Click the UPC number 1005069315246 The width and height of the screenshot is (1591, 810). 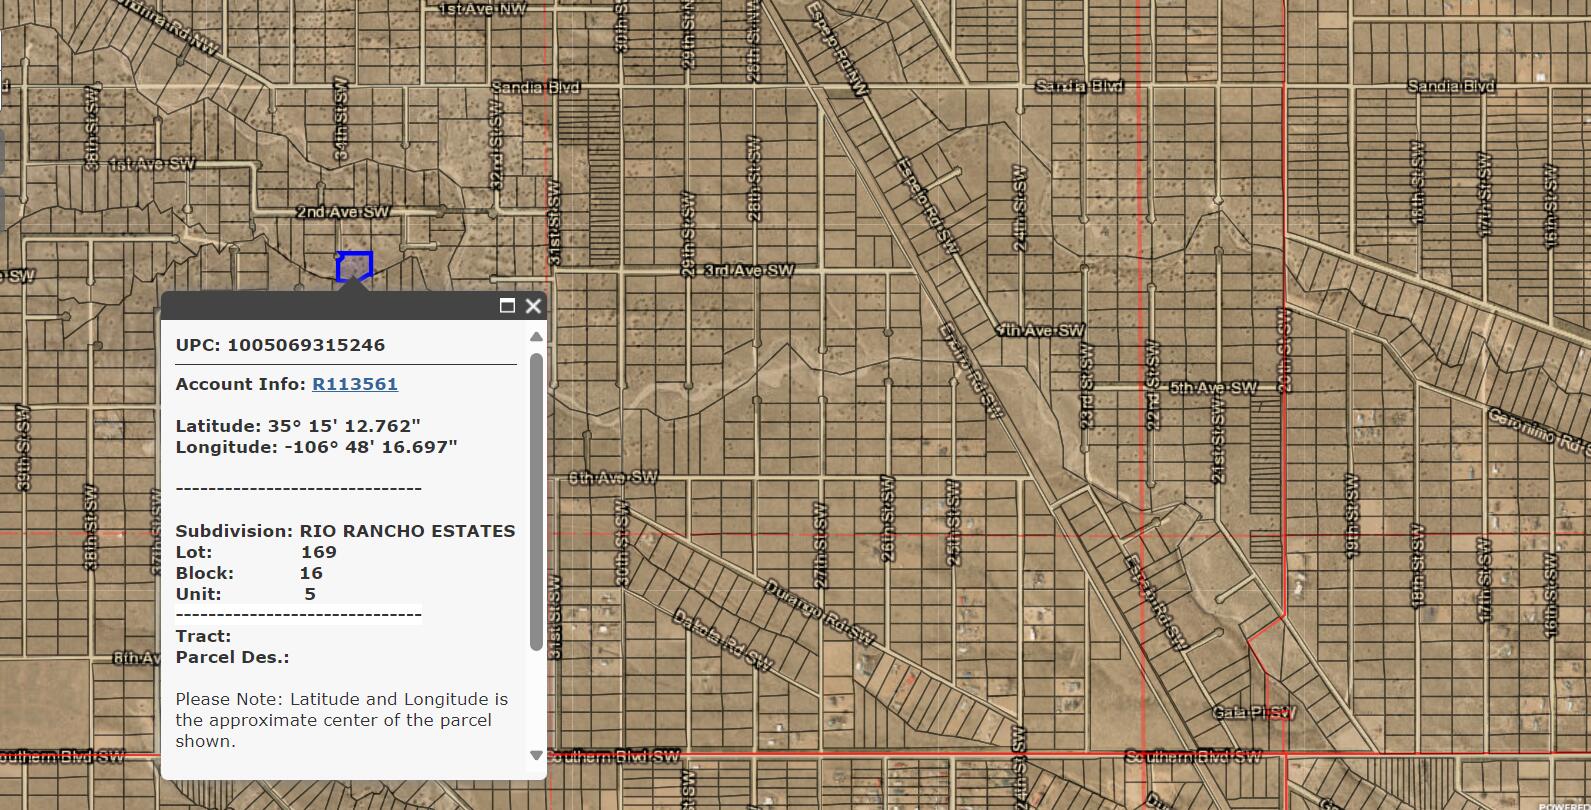click(306, 345)
